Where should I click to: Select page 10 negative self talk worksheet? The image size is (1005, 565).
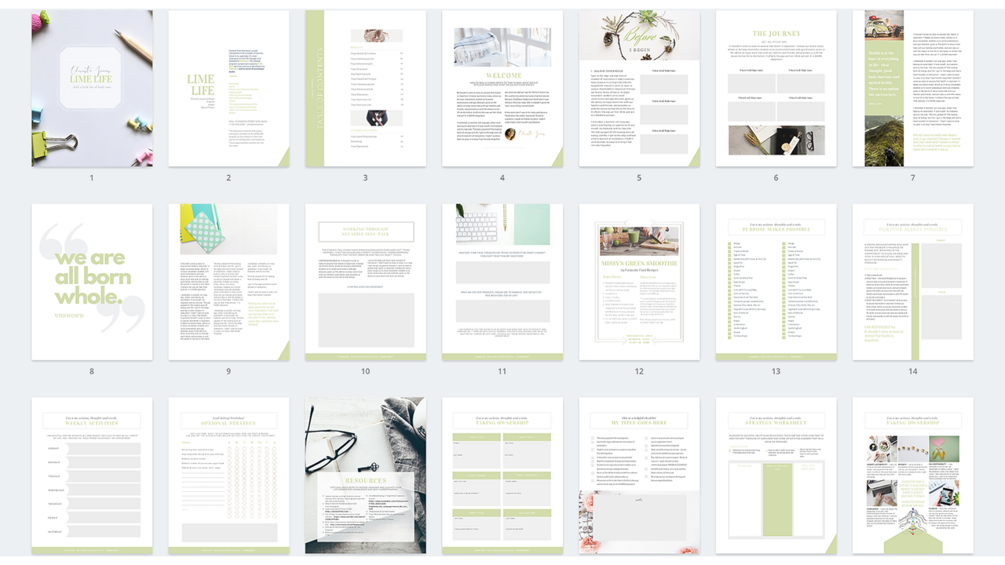pos(365,282)
